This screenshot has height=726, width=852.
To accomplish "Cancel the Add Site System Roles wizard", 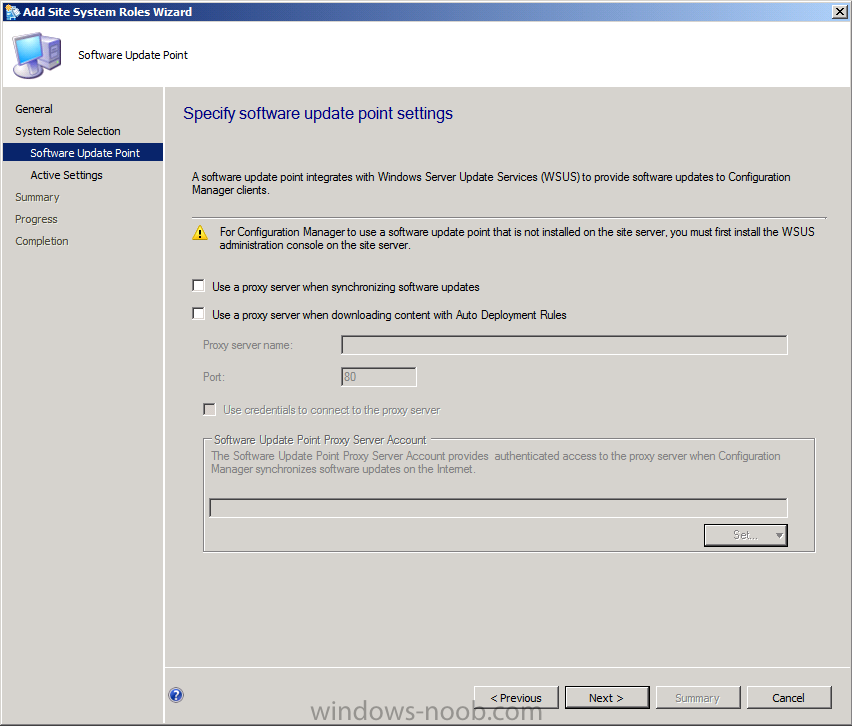I will coord(788,698).
